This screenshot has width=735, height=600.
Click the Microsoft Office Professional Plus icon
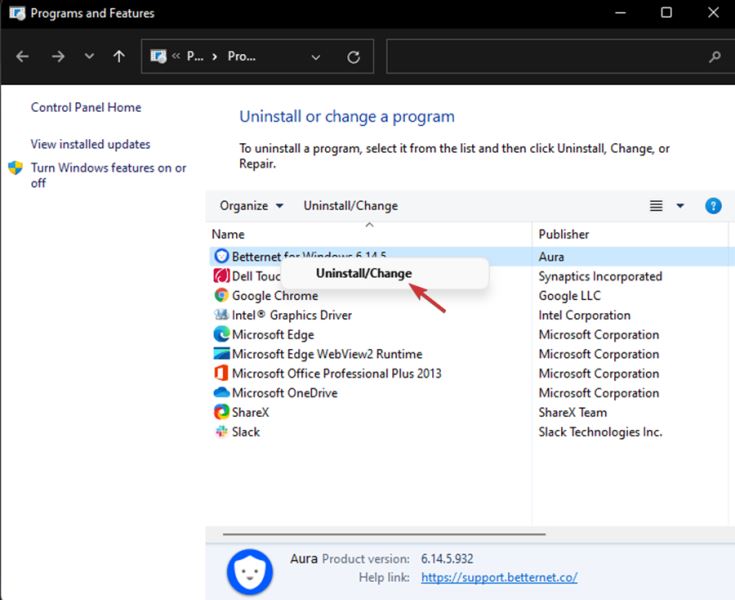221,373
